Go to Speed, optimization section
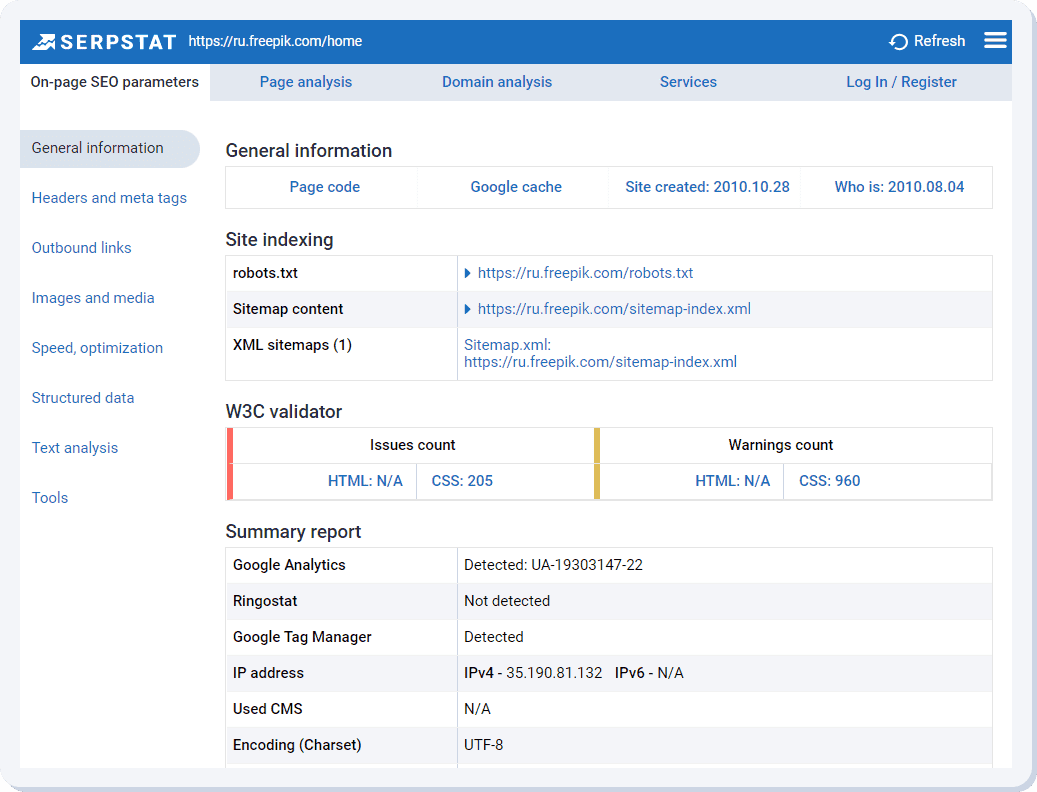Viewport: 1037px width, 792px height. coord(97,348)
